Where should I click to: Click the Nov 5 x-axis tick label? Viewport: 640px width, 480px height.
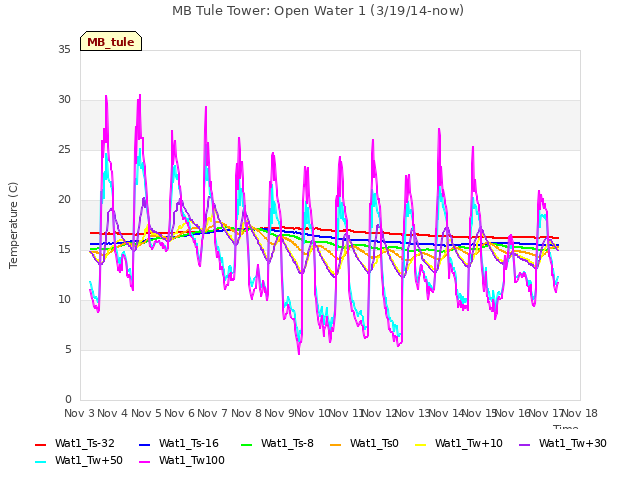click(x=146, y=413)
